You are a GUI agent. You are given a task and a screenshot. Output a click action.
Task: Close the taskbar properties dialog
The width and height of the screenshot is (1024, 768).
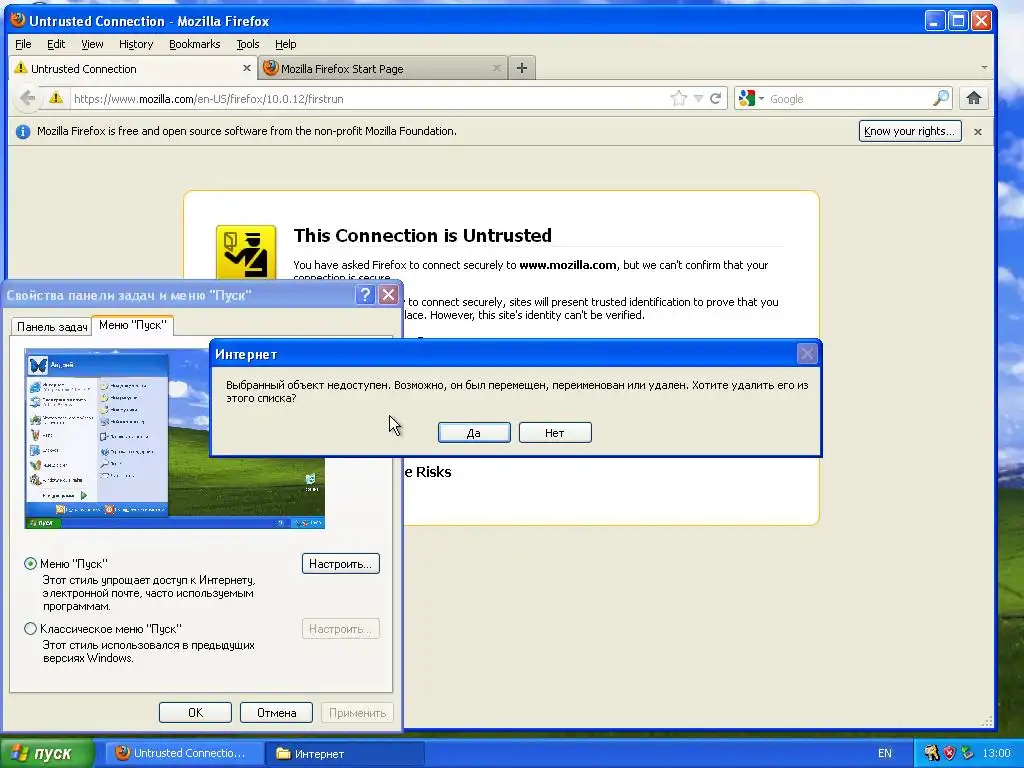tap(389, 295)
